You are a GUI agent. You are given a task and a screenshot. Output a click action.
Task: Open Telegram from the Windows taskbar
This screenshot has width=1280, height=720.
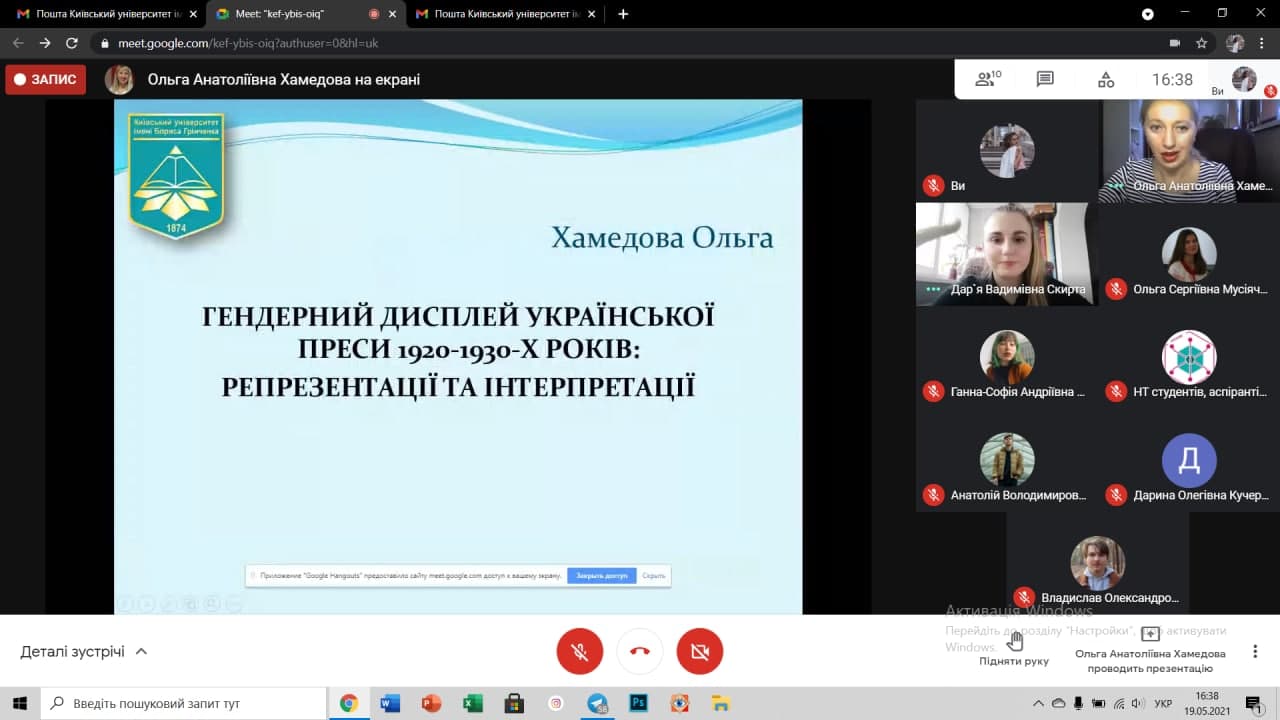click(597, 703)
